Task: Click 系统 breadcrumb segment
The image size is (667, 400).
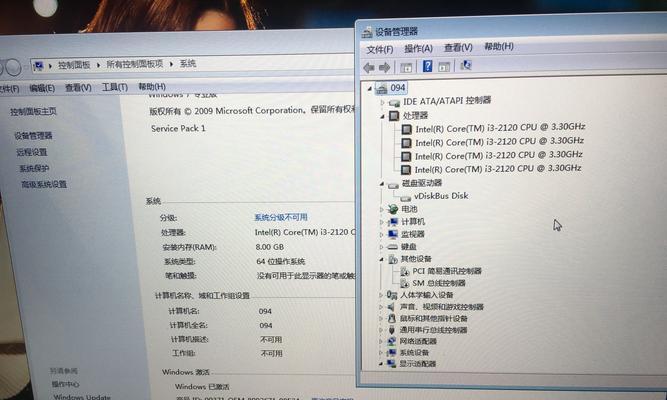Action: 188,63
